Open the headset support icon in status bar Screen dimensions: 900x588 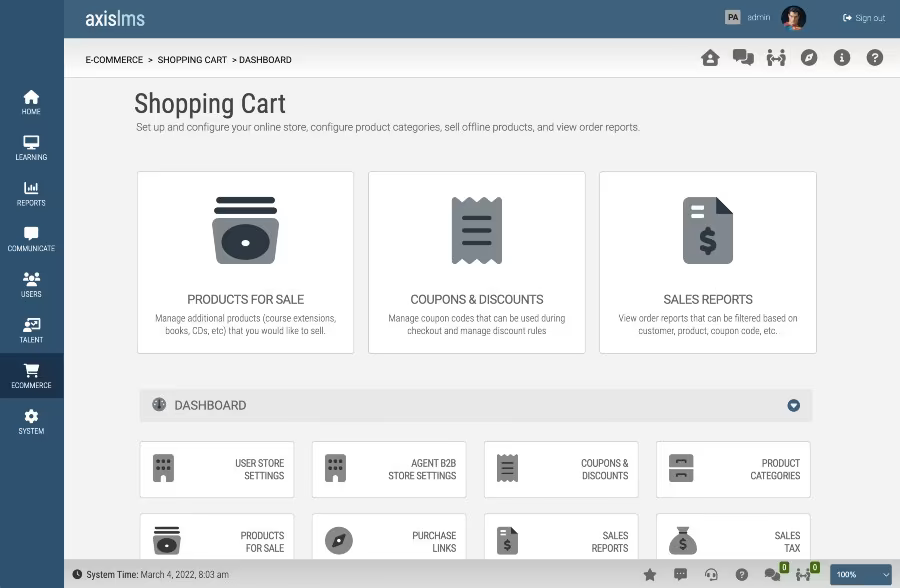point(711,574)
